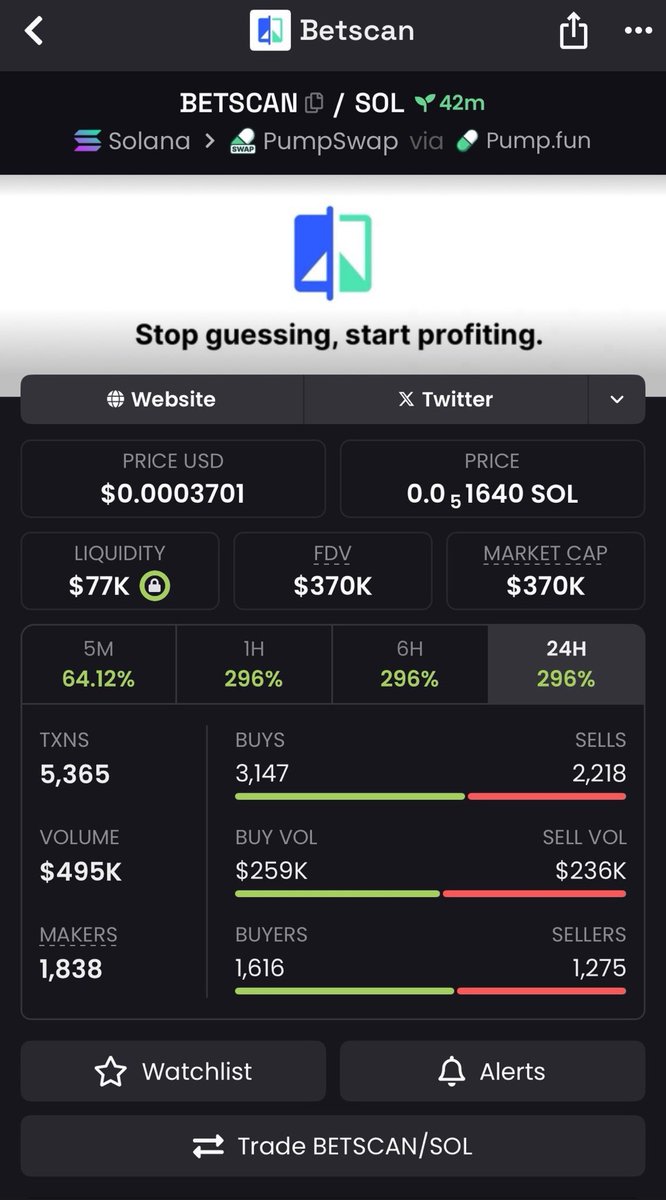Open the Alerts button
This screenshot has height=1200, width=666.
coord(492,1071)
